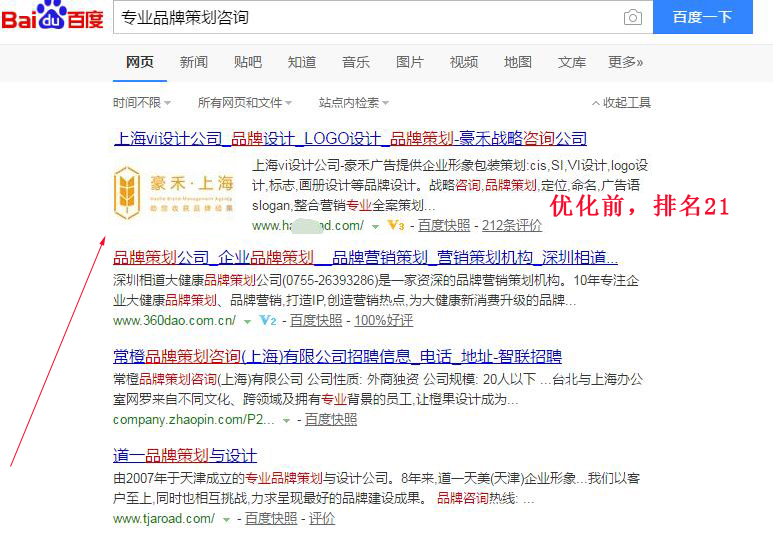Viewport: 773px width, 540px height.
Task: Expand dropdown arrow beside www.360dao.com.cn/
Action: [x=247, y=322]
